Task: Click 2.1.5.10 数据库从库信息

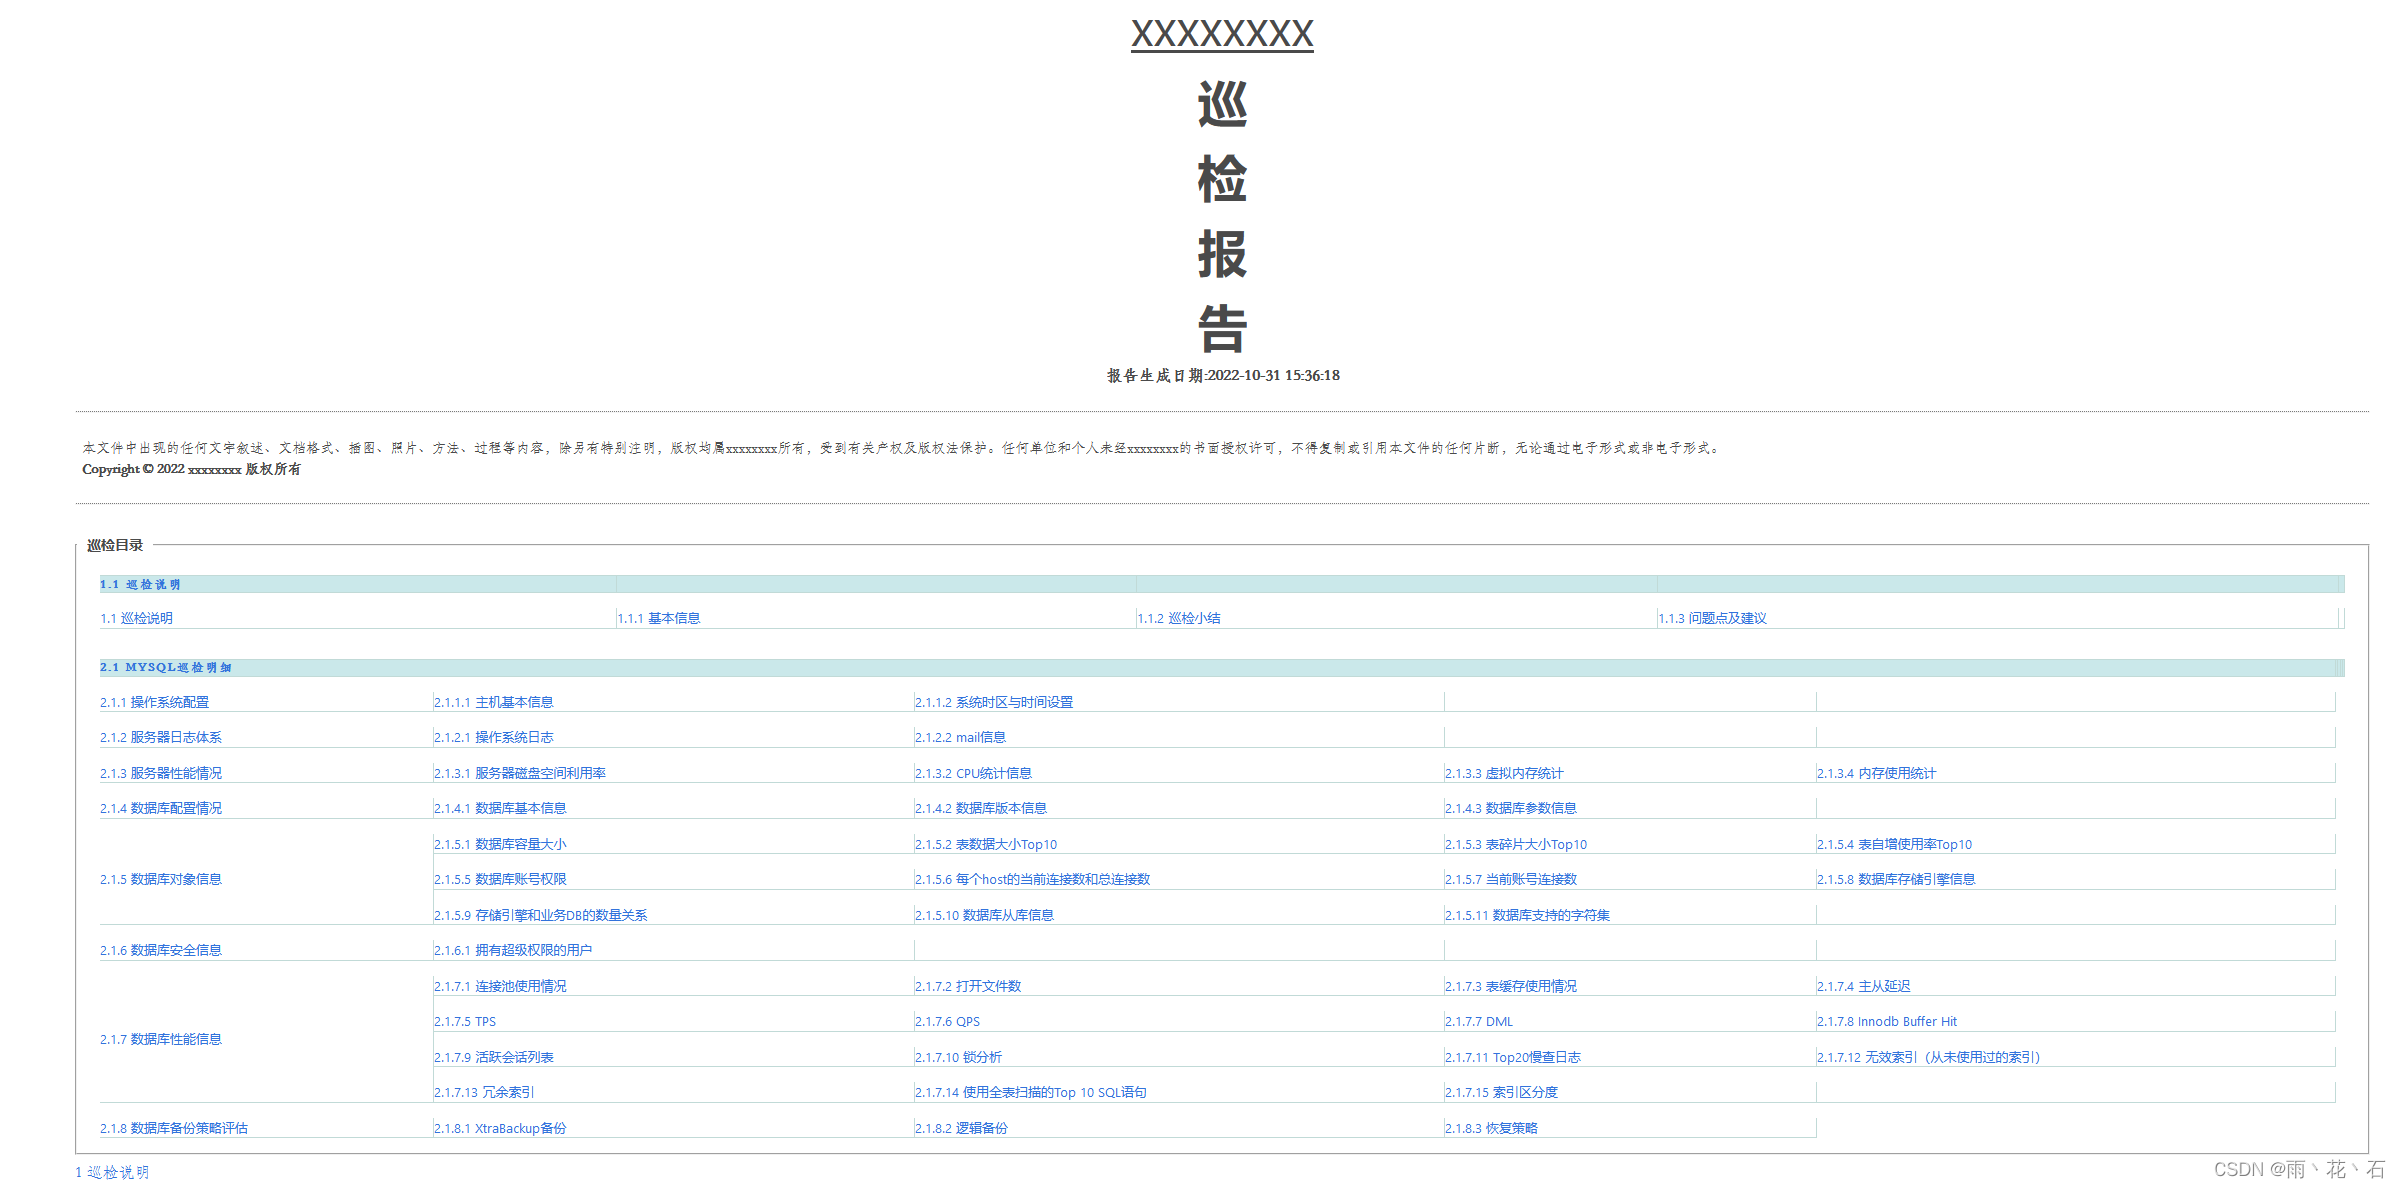Action: click(x=985, y=916)
